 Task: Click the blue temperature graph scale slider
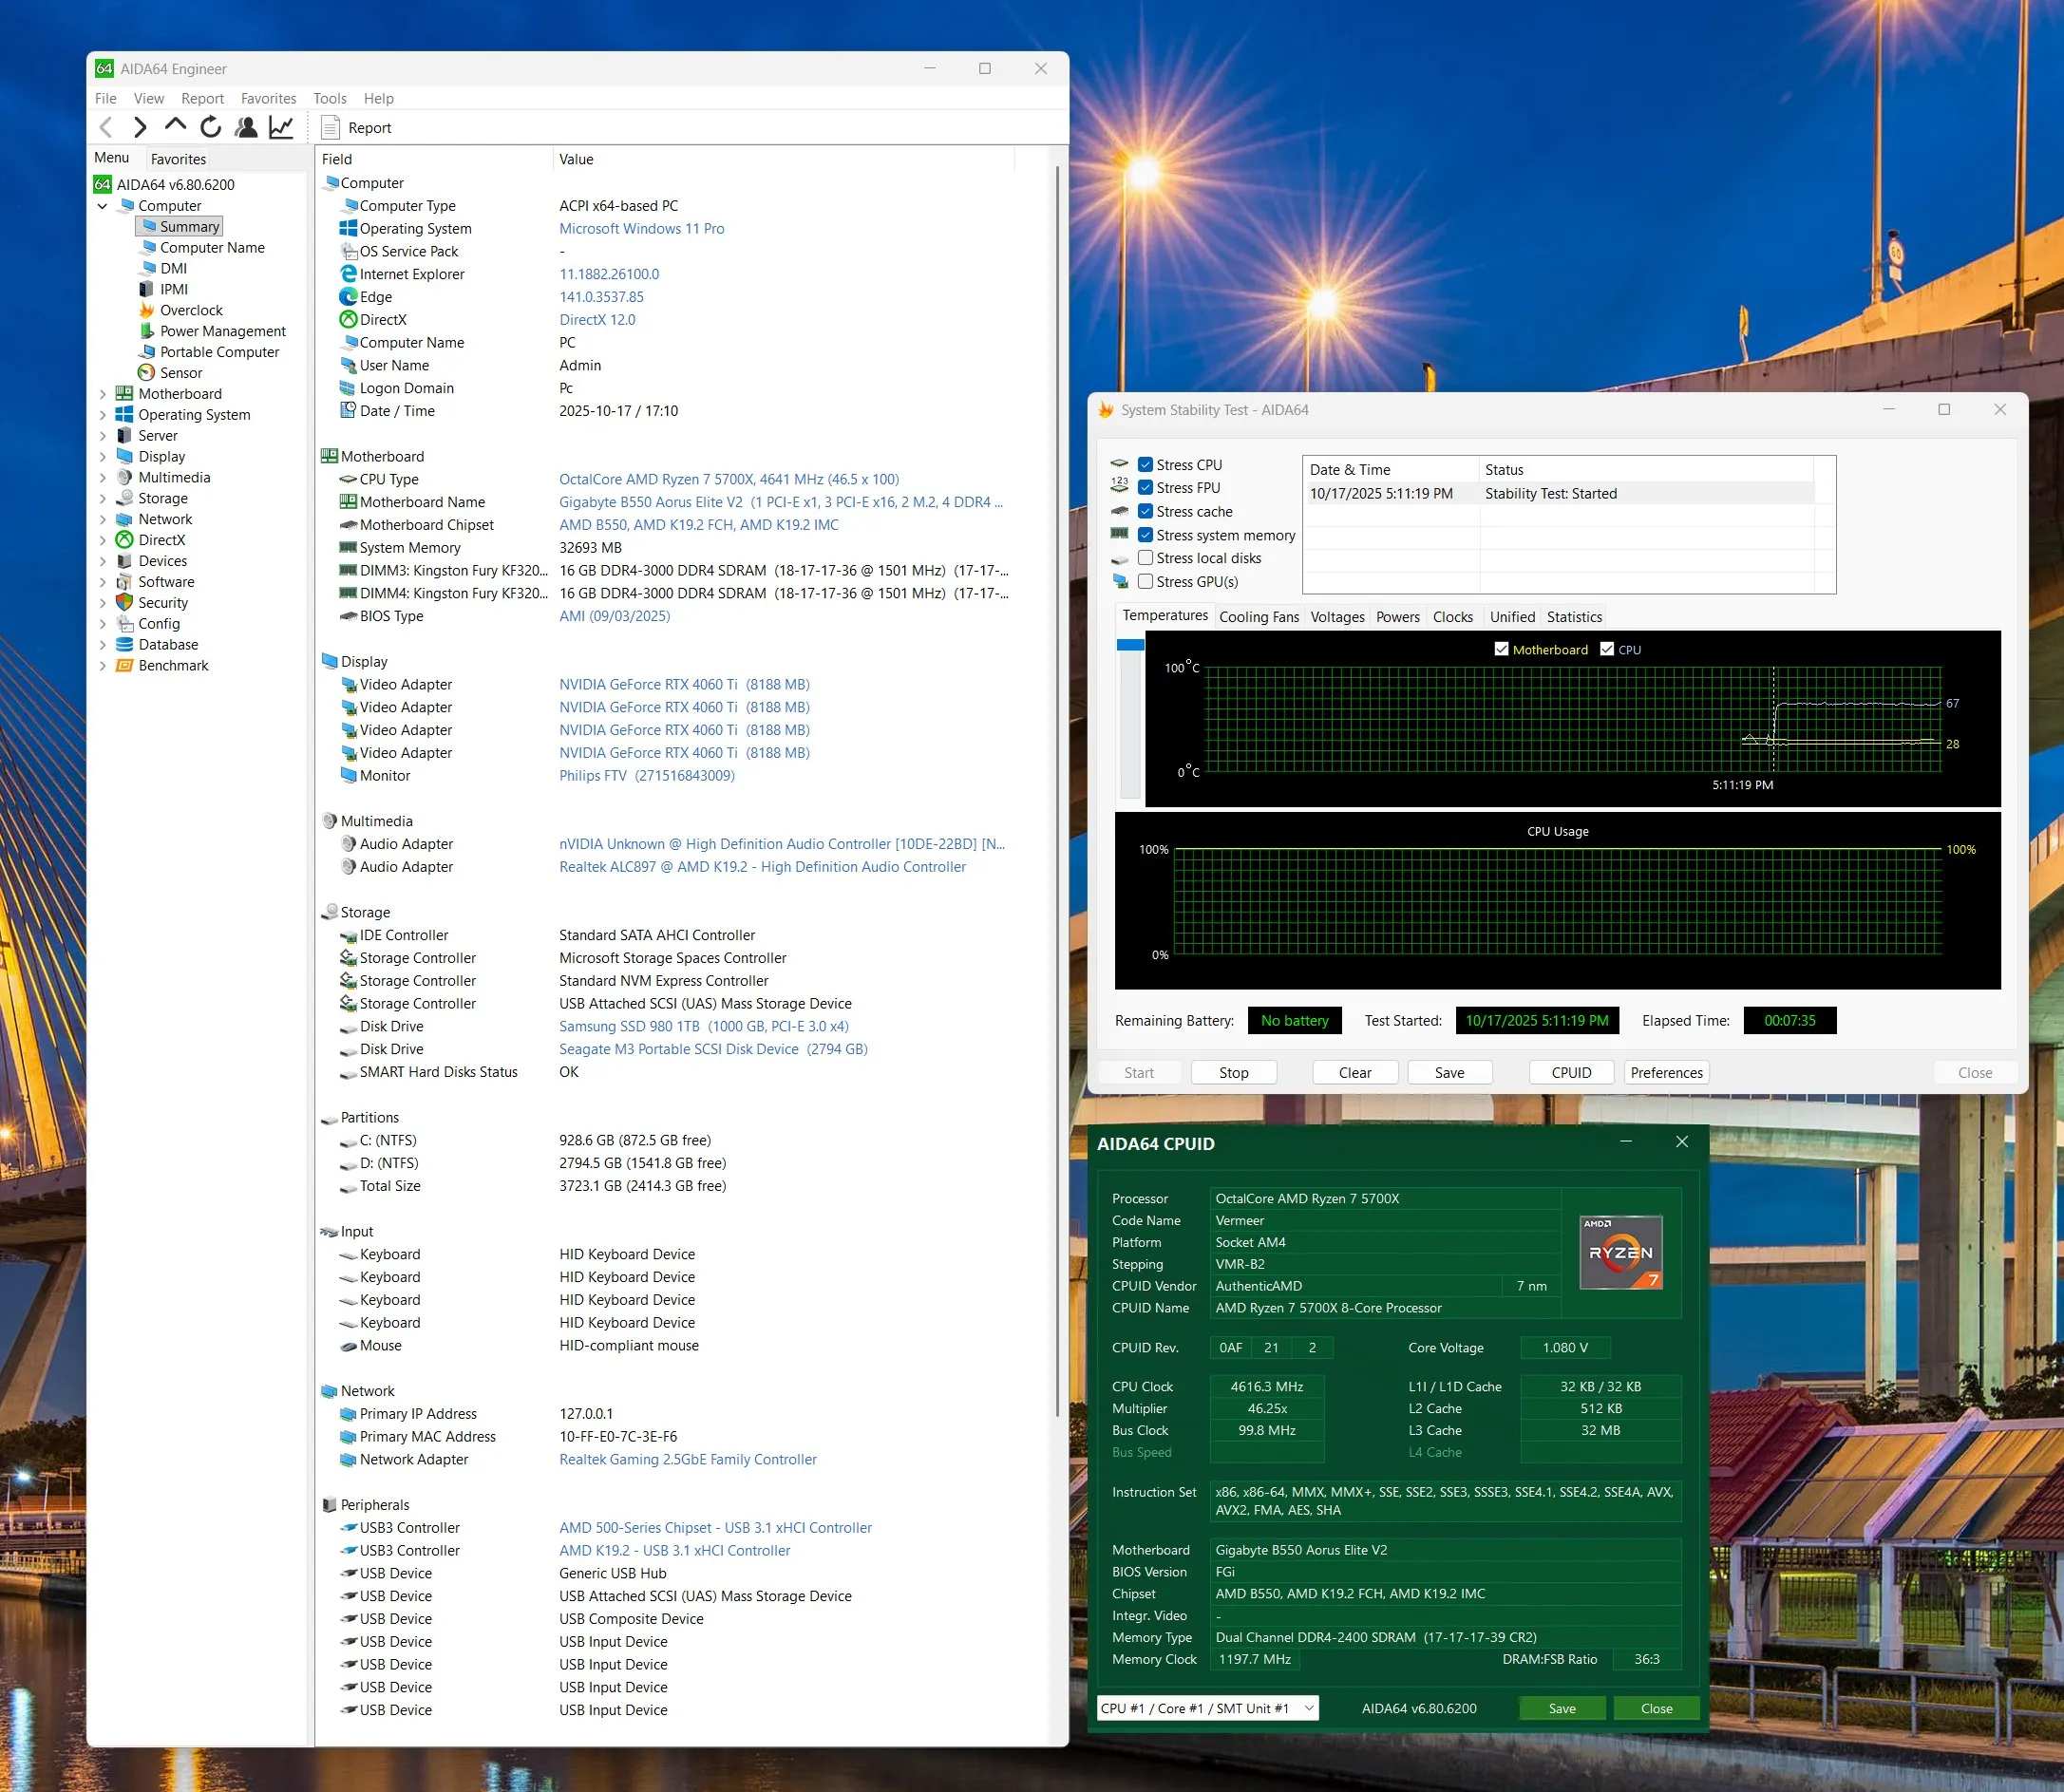pos(1130,645)
